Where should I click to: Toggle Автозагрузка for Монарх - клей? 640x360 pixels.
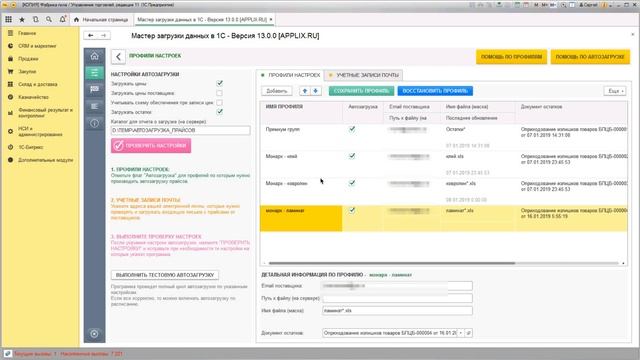tap(352, 156)
